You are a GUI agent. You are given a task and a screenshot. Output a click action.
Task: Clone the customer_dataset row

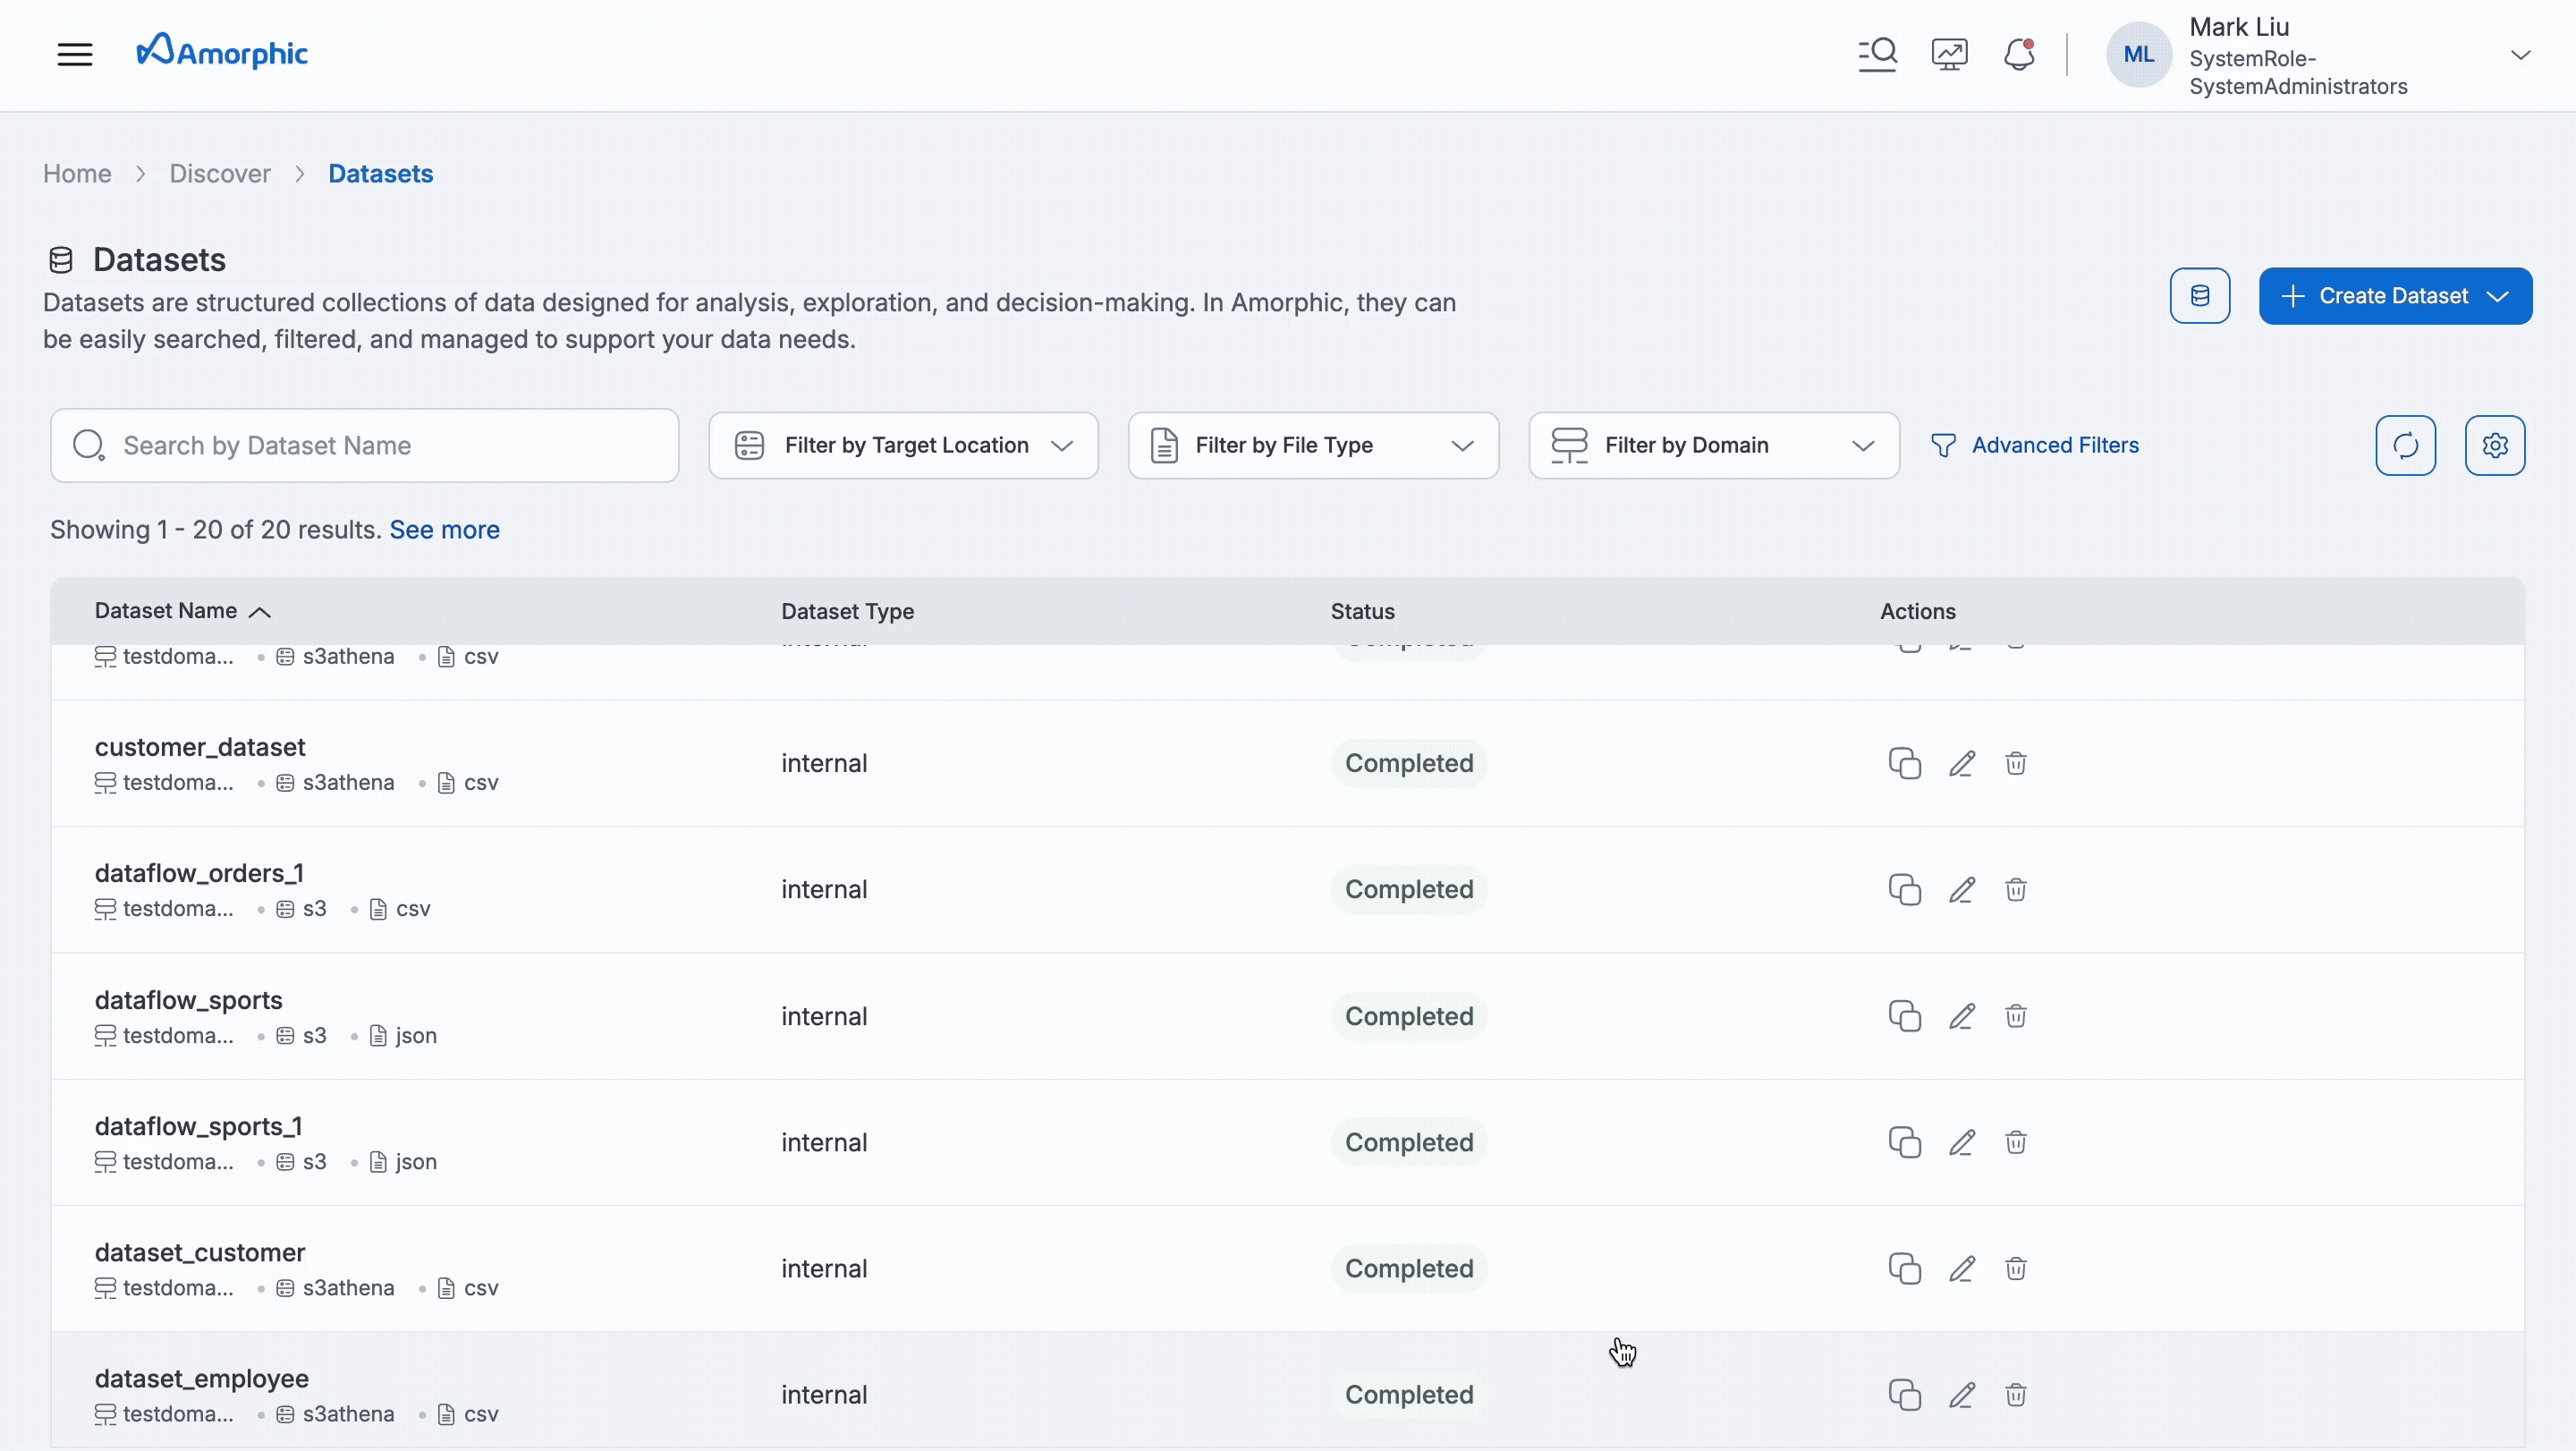point(1904,764)
